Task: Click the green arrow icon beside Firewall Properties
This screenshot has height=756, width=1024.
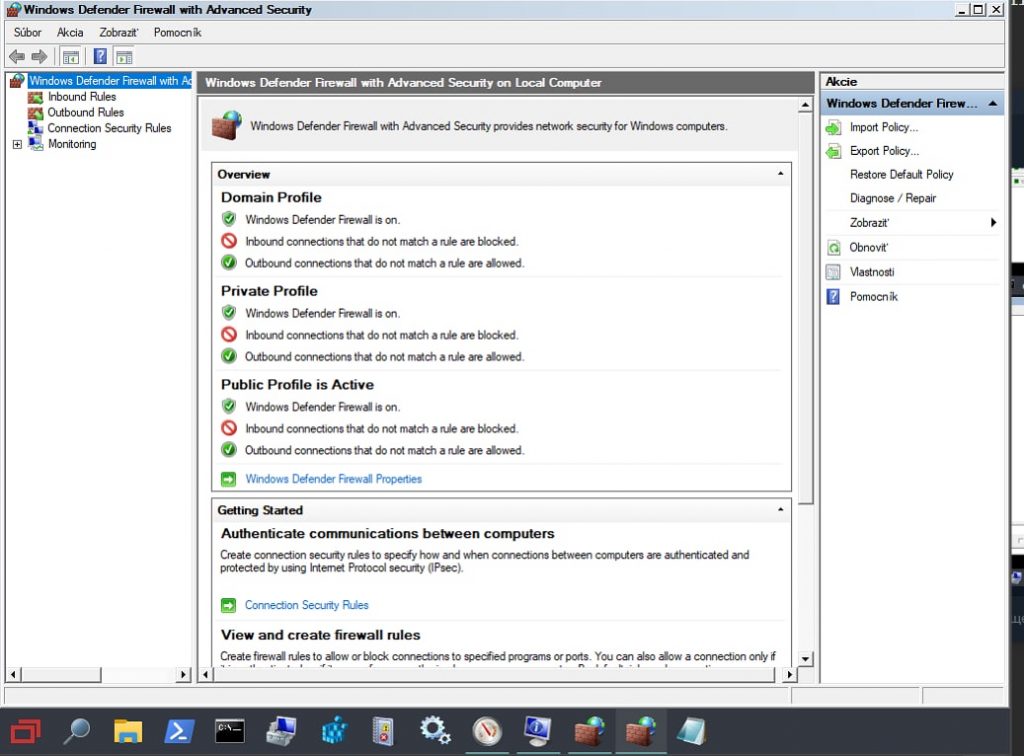Action: pos(229,479)
